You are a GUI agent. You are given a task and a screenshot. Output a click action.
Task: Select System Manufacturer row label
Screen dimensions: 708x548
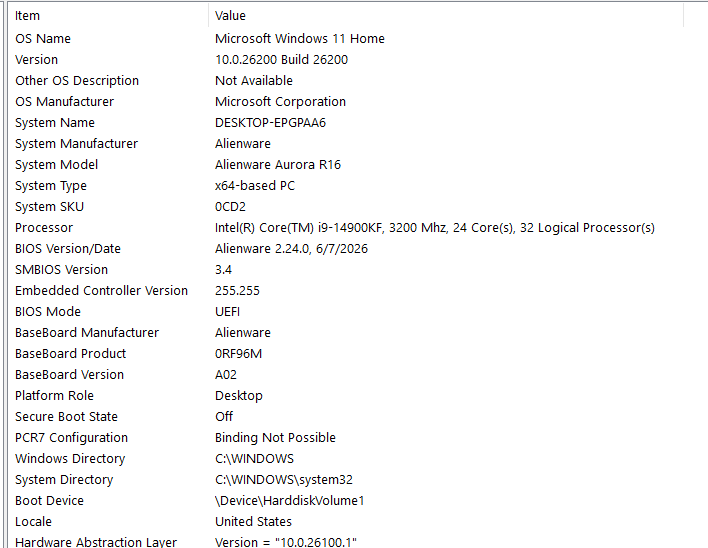76,144
